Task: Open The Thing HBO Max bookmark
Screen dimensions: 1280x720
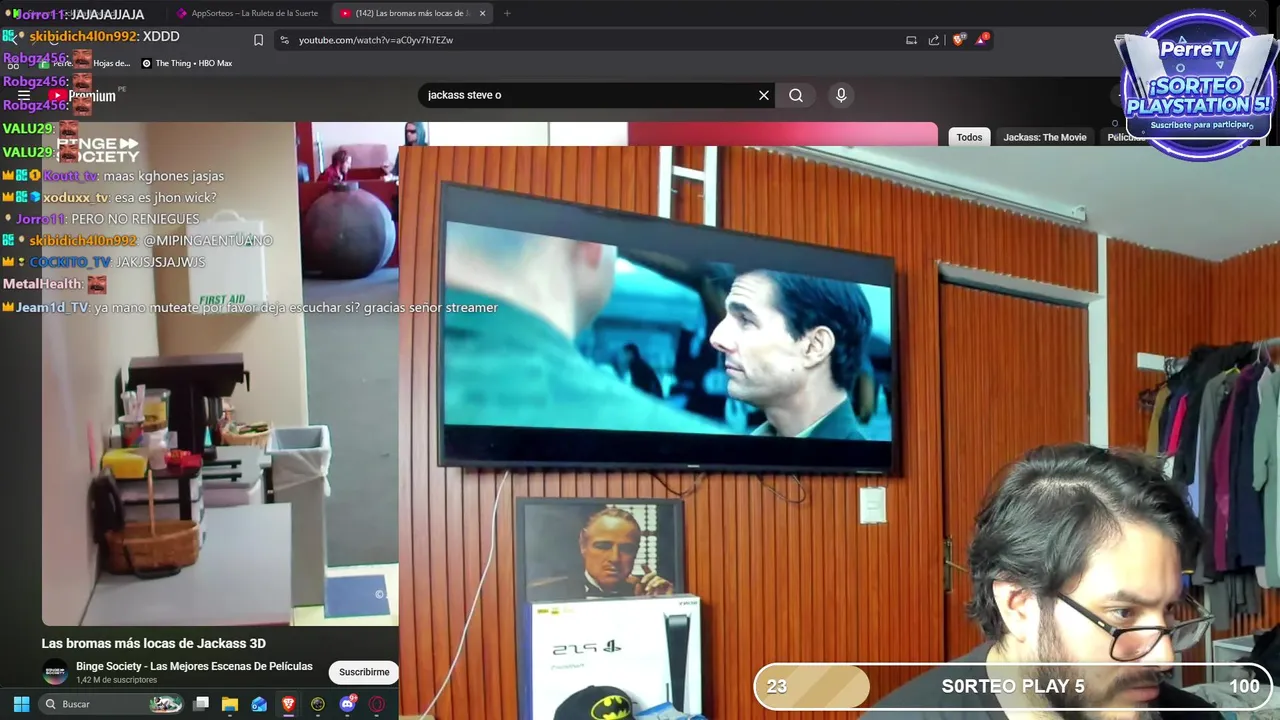Action: click(x=187, y=63)
